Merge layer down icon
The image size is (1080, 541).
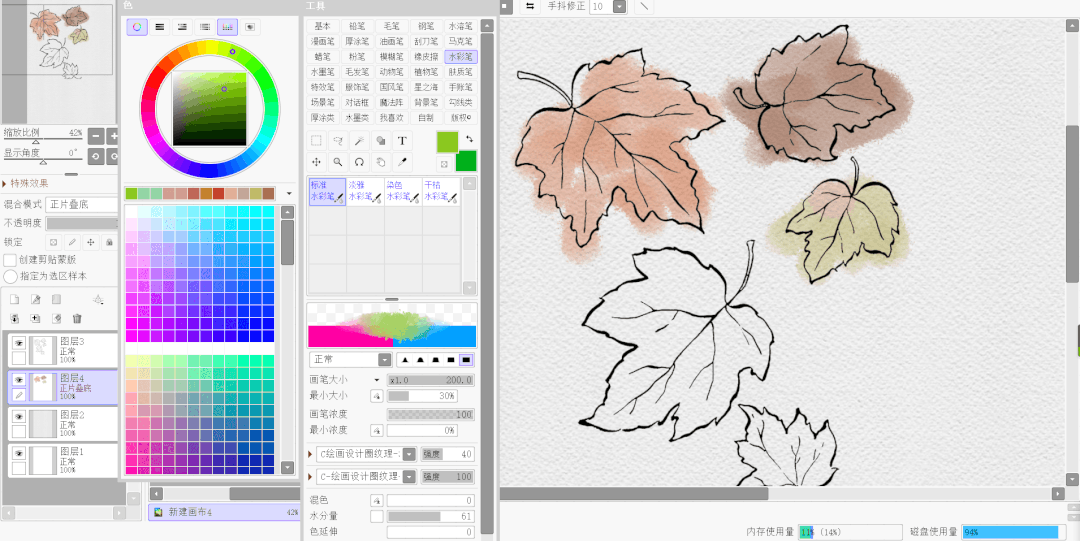pos(14,318)
